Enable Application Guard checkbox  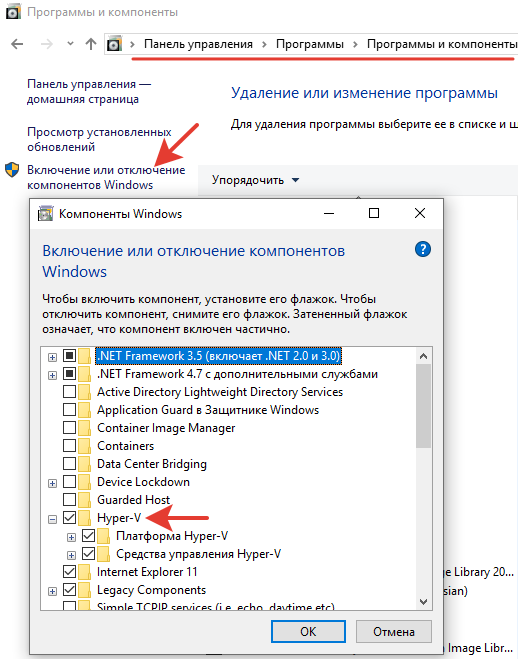[69, 410]
